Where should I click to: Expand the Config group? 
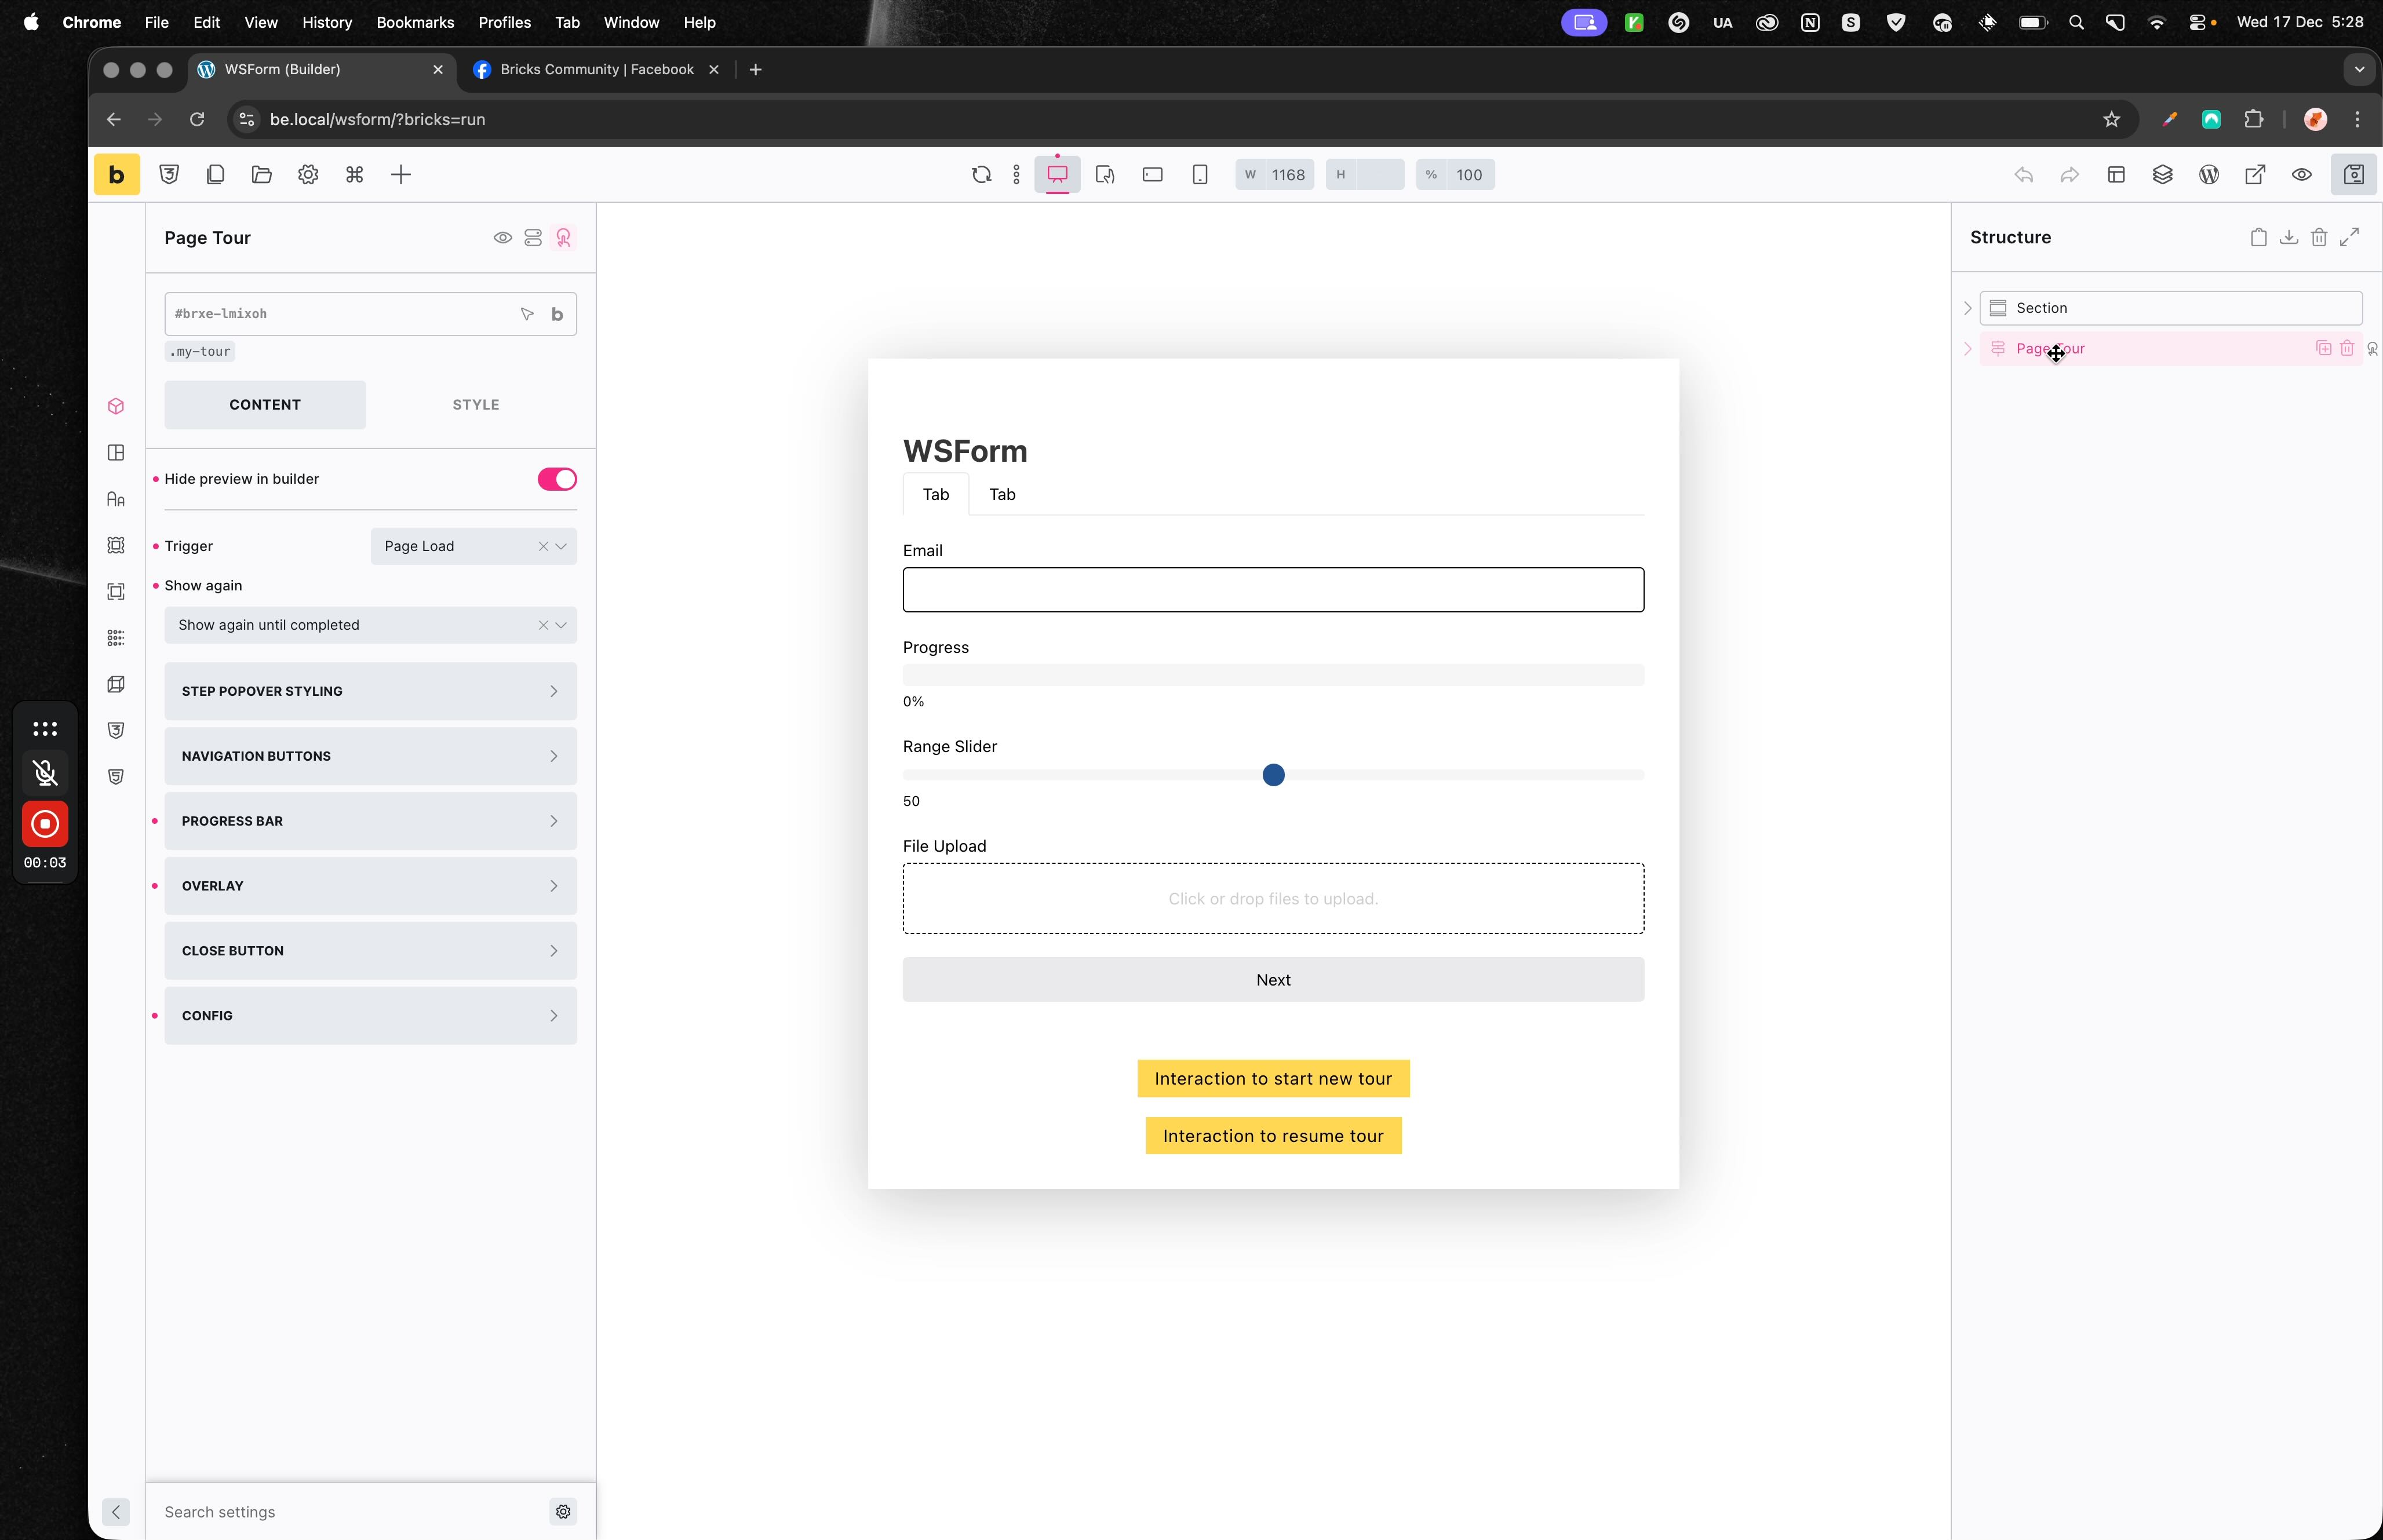pos(371,1016)
